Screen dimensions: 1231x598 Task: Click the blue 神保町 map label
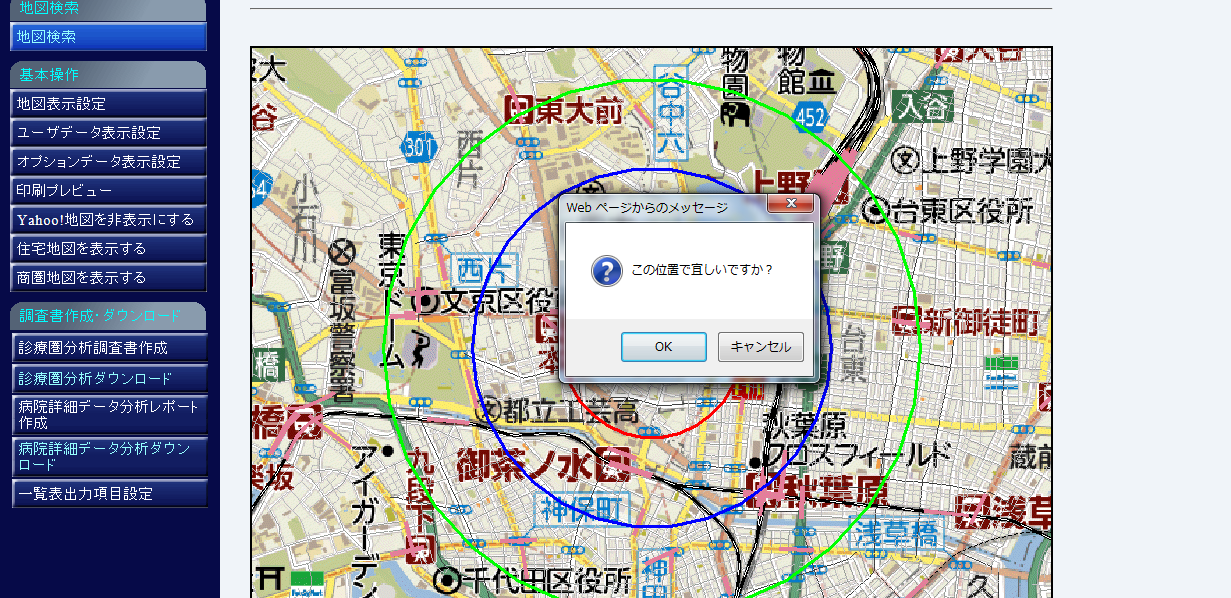coord(582,508)
